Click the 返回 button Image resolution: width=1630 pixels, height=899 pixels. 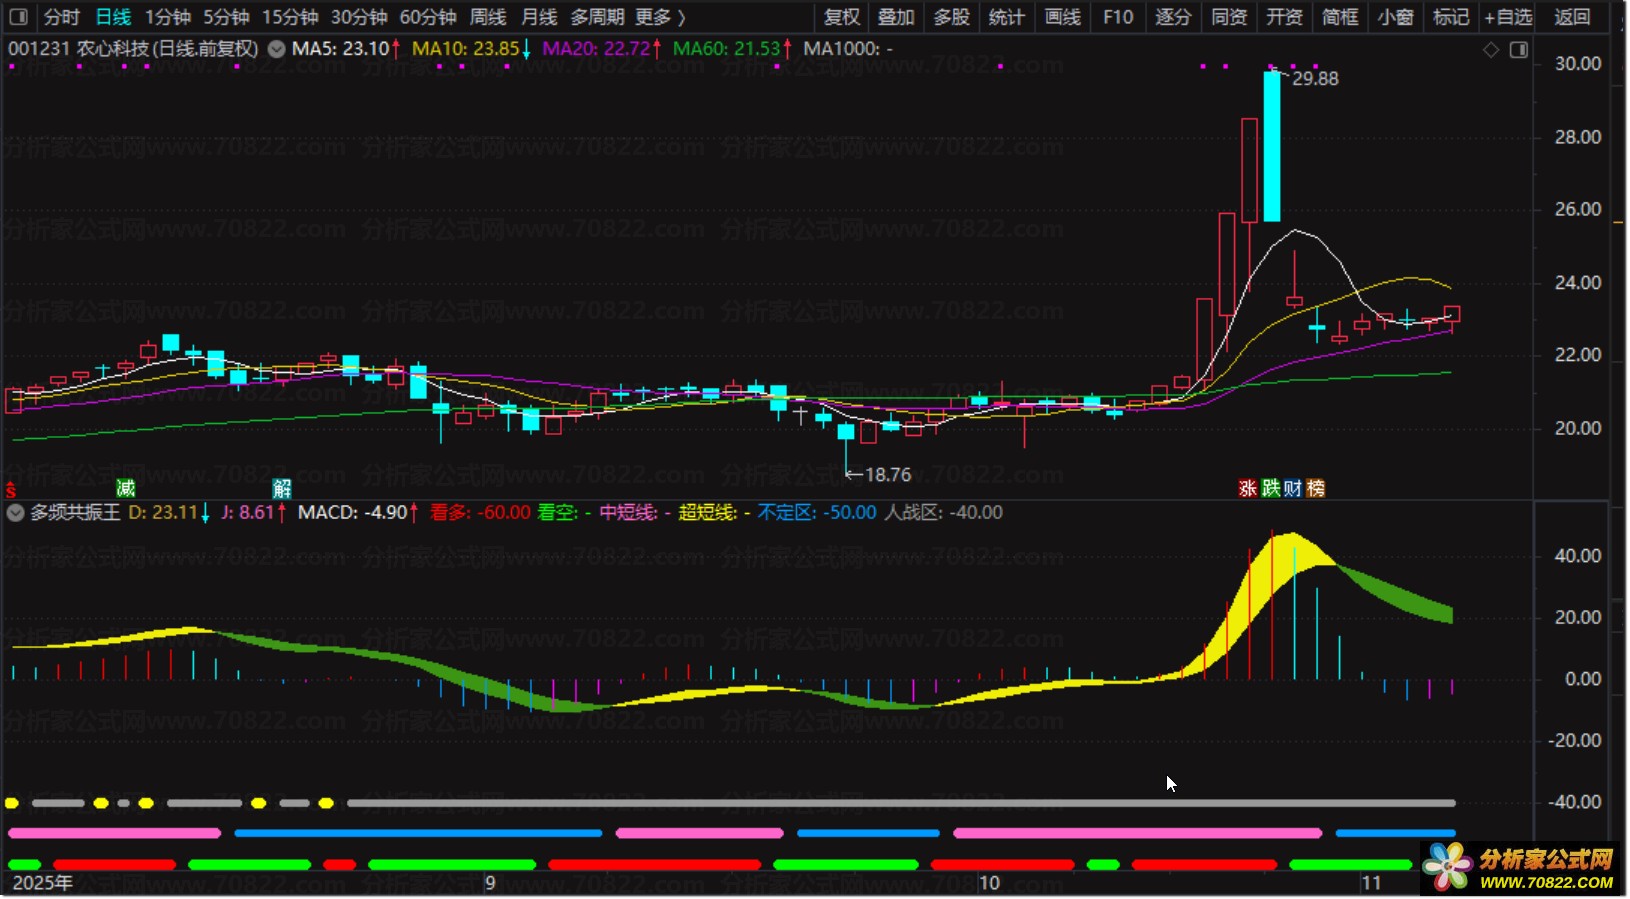click(x=1572, y=17)
